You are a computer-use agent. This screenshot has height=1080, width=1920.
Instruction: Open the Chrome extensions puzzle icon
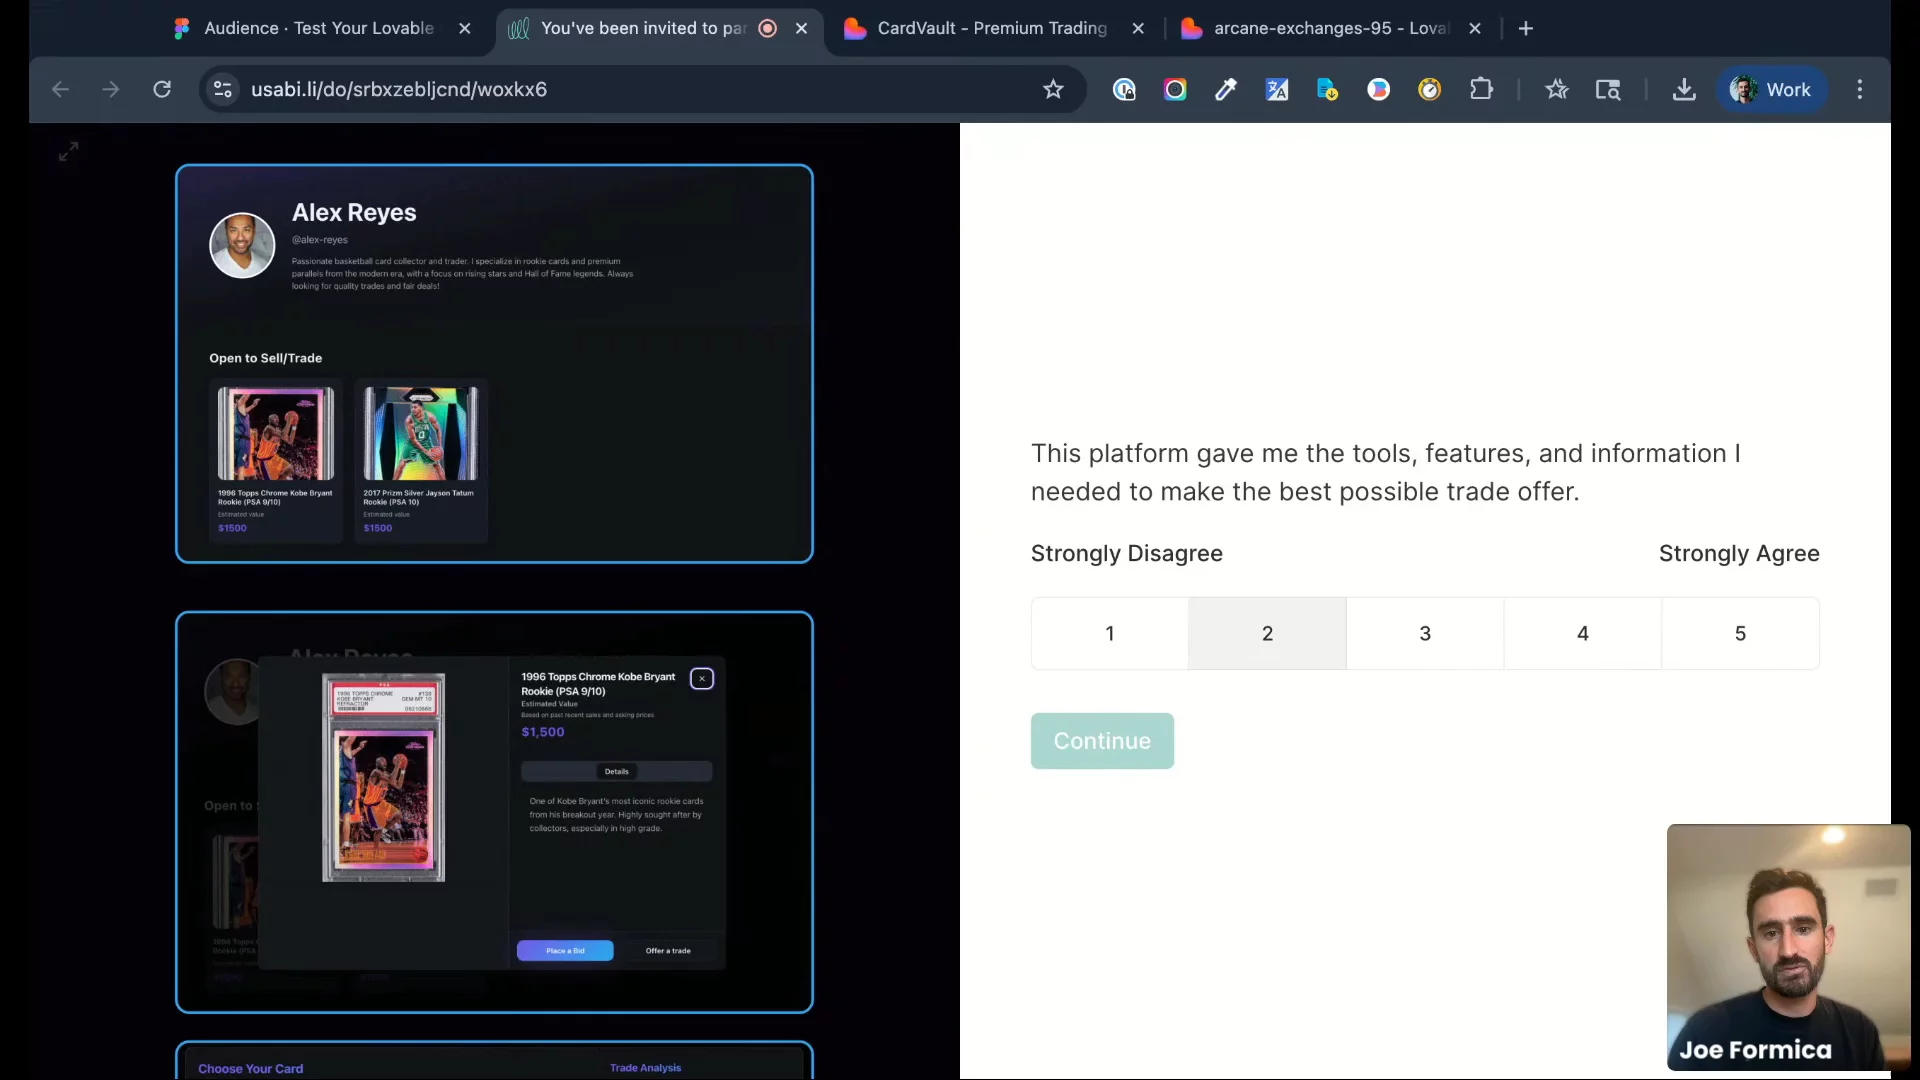(x=1481, y=90)
